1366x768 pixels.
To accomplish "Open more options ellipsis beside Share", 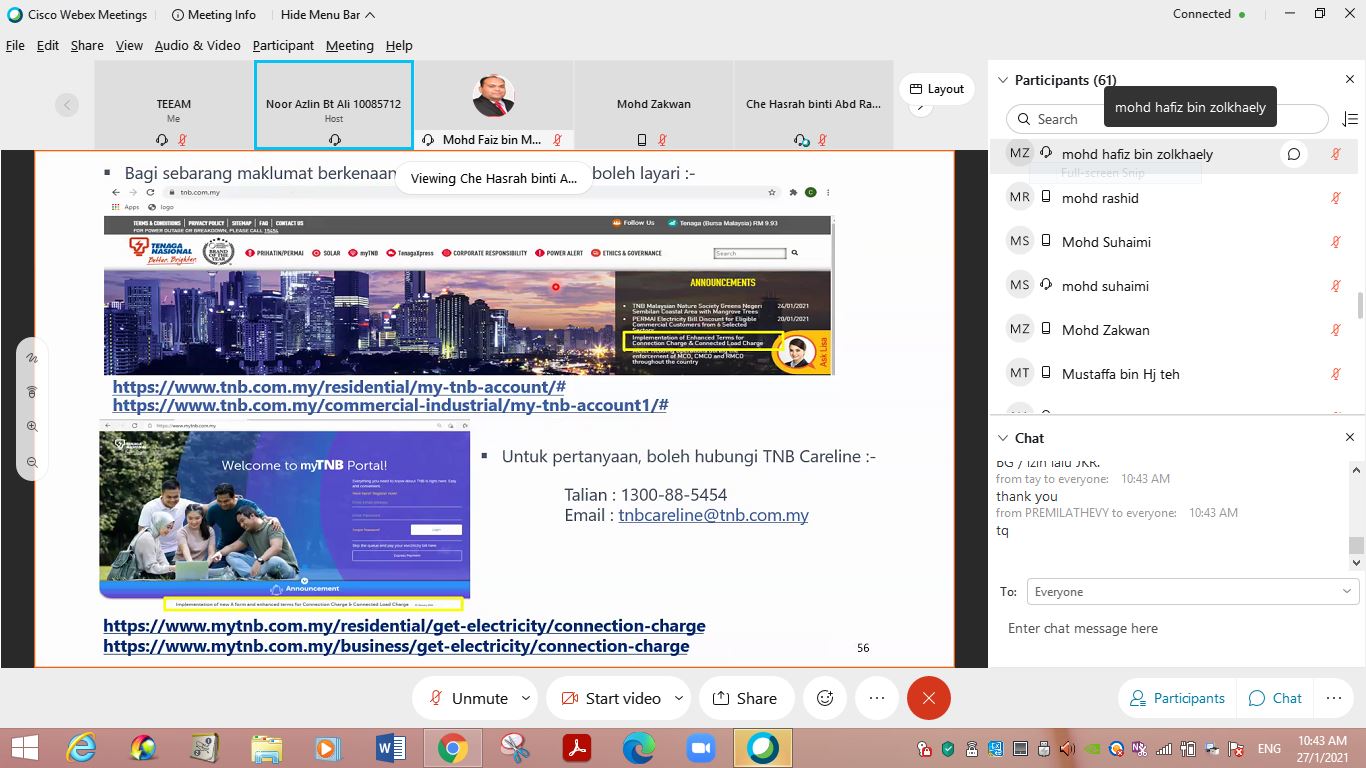I will pos(877,698).
